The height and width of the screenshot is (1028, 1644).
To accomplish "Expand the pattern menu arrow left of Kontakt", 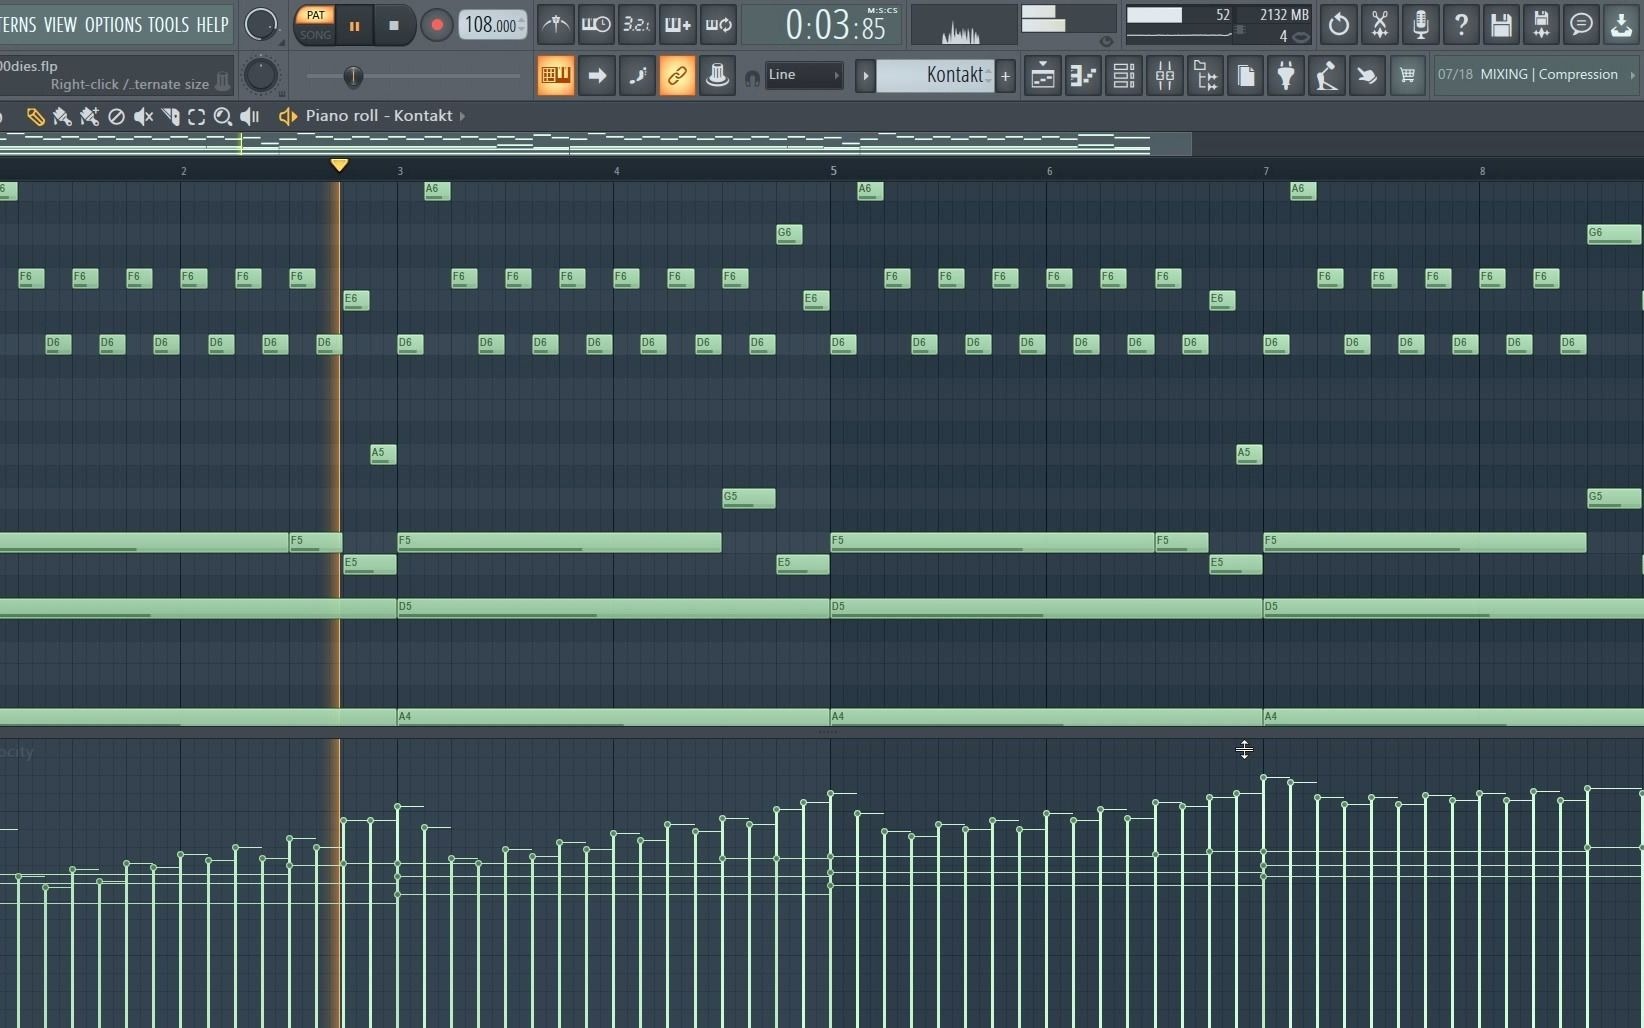I will tap(865, 75).
